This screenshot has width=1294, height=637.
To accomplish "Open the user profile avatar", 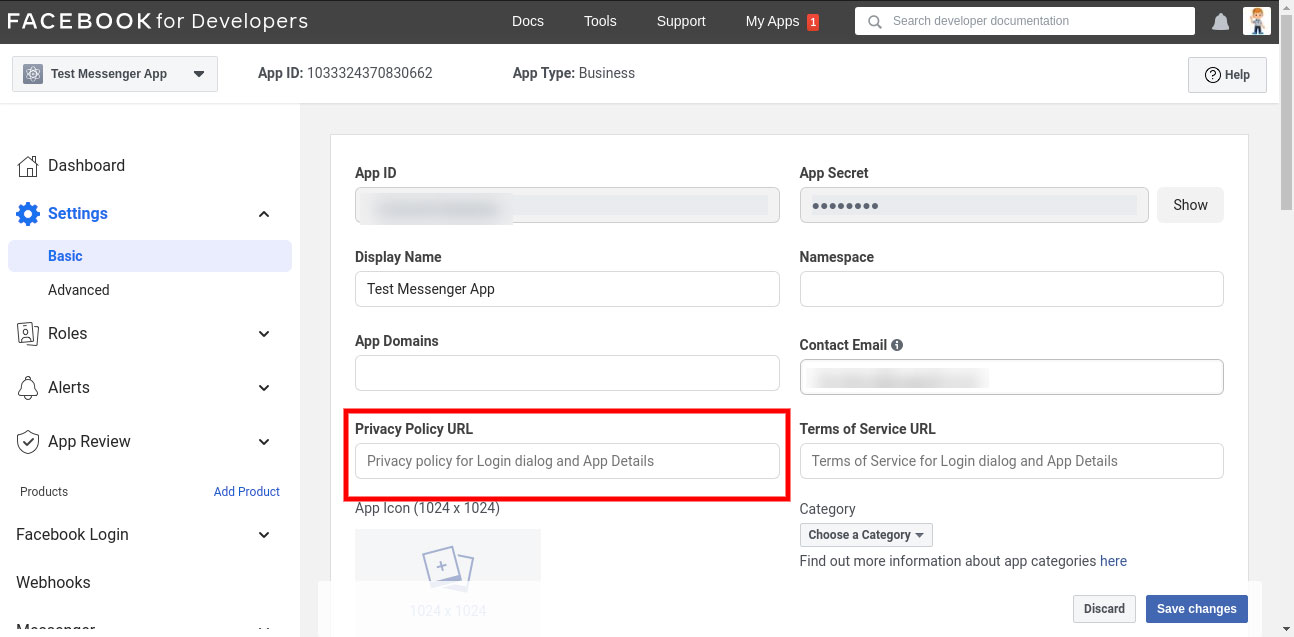I will pyautogui.click(x=1257, y=21).
